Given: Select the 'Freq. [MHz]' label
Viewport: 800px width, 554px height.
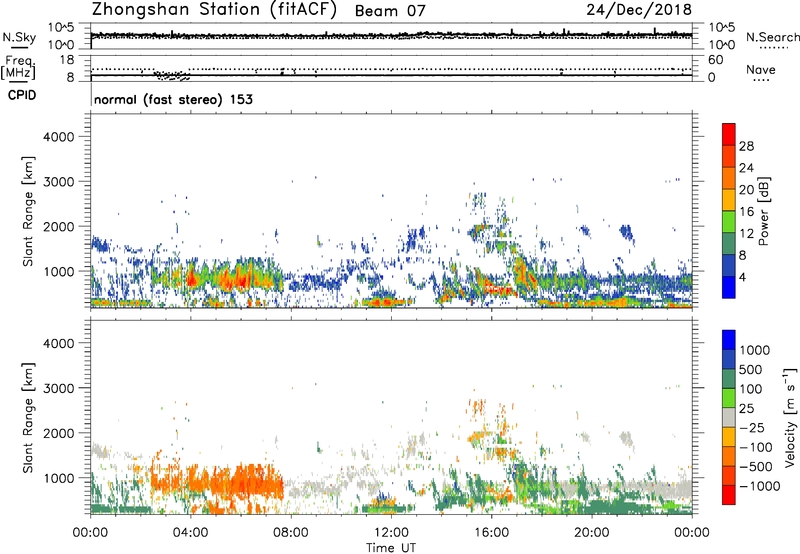Looking at the screenshot, I should click(19, 68).
